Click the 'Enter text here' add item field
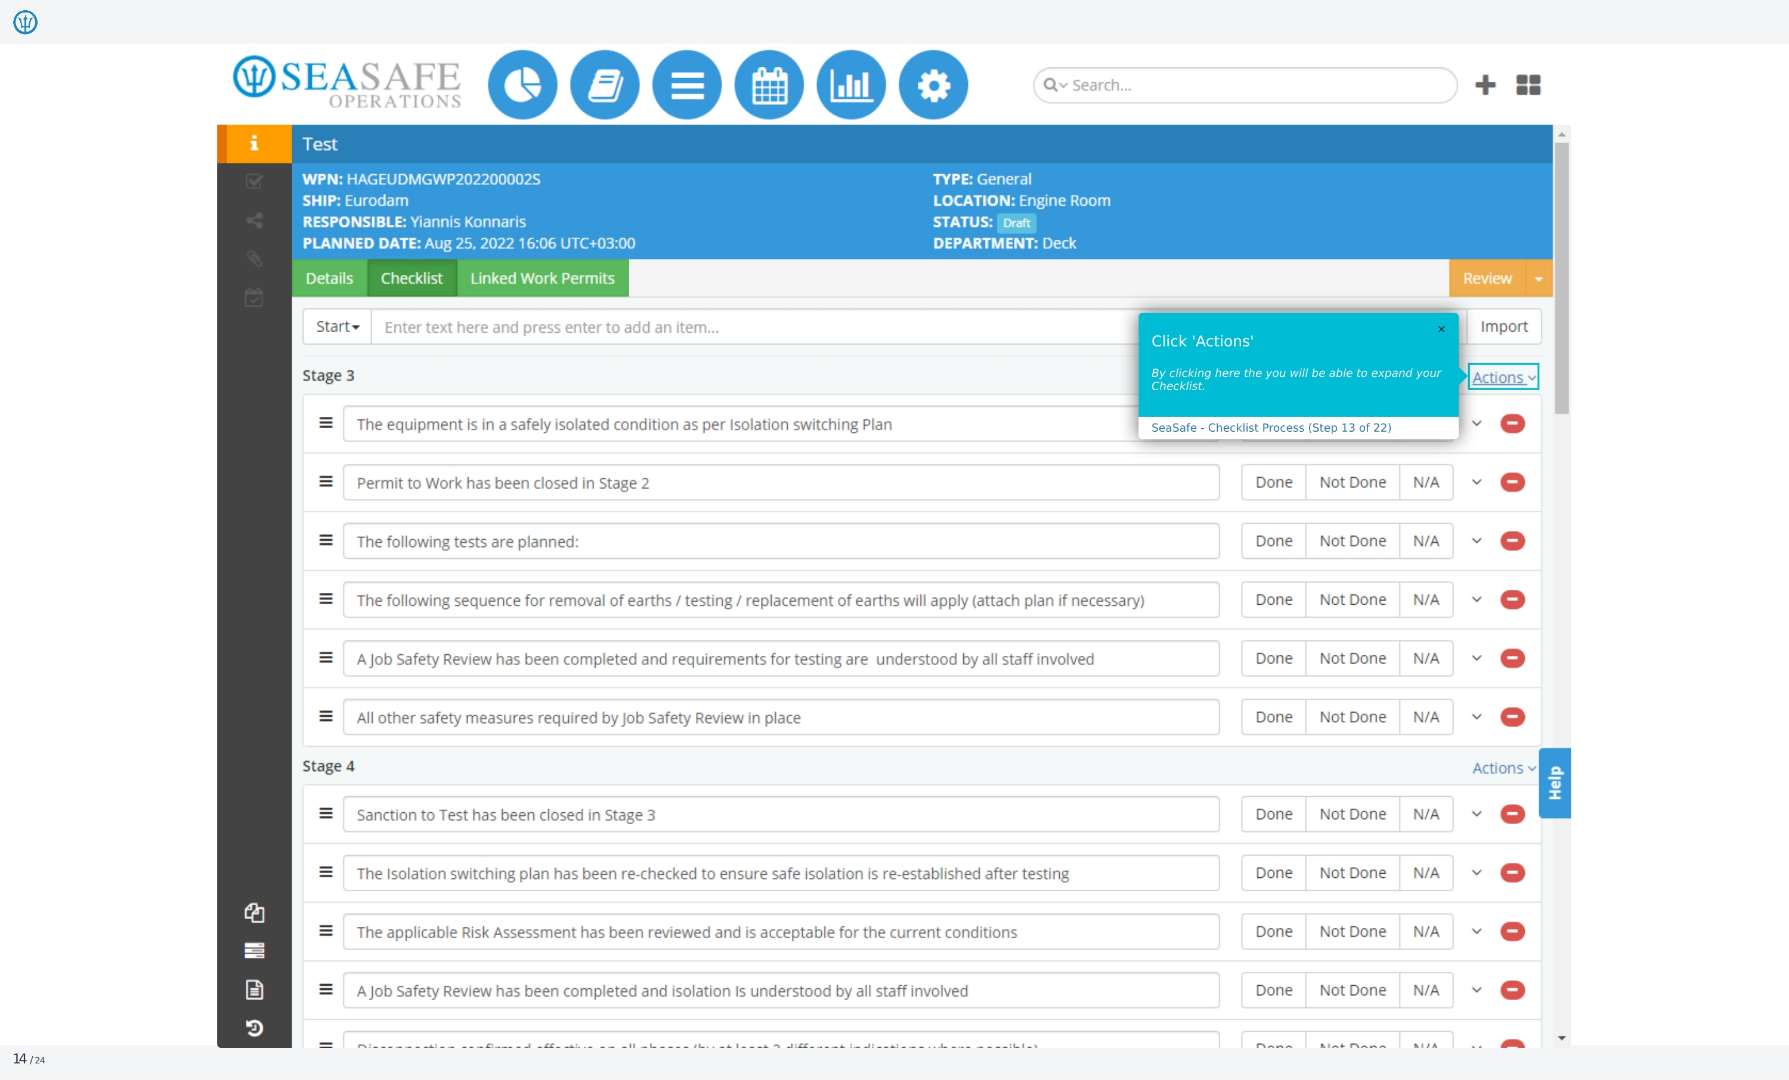The width and height of the screenshot is (1789, 1080). [754, 327]
